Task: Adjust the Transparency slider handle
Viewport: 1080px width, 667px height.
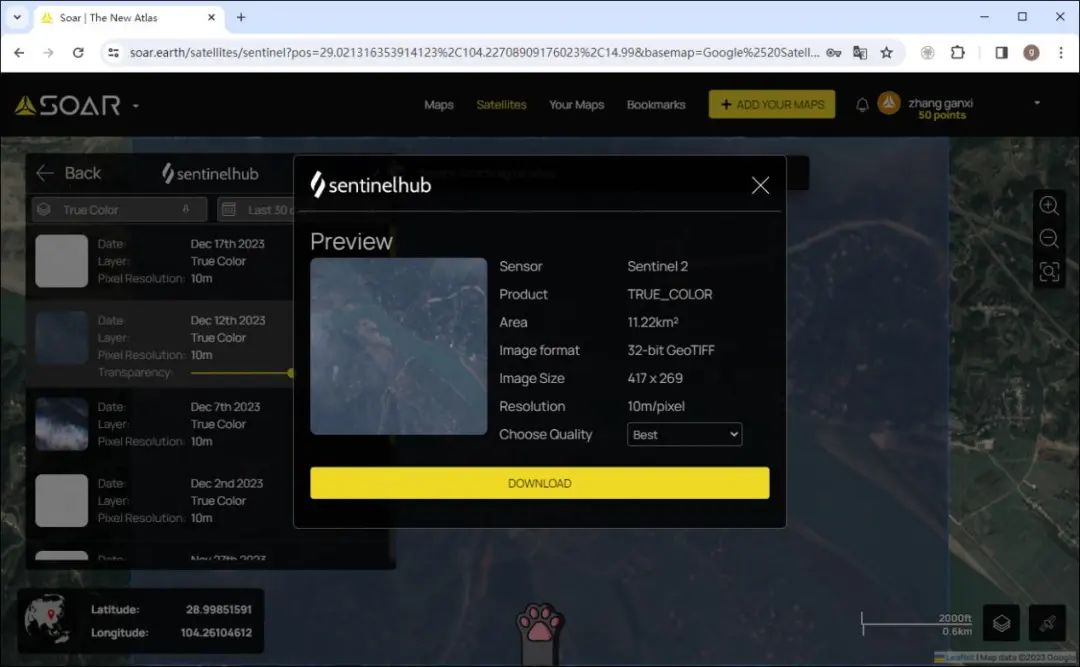Action: coord(291,373)
